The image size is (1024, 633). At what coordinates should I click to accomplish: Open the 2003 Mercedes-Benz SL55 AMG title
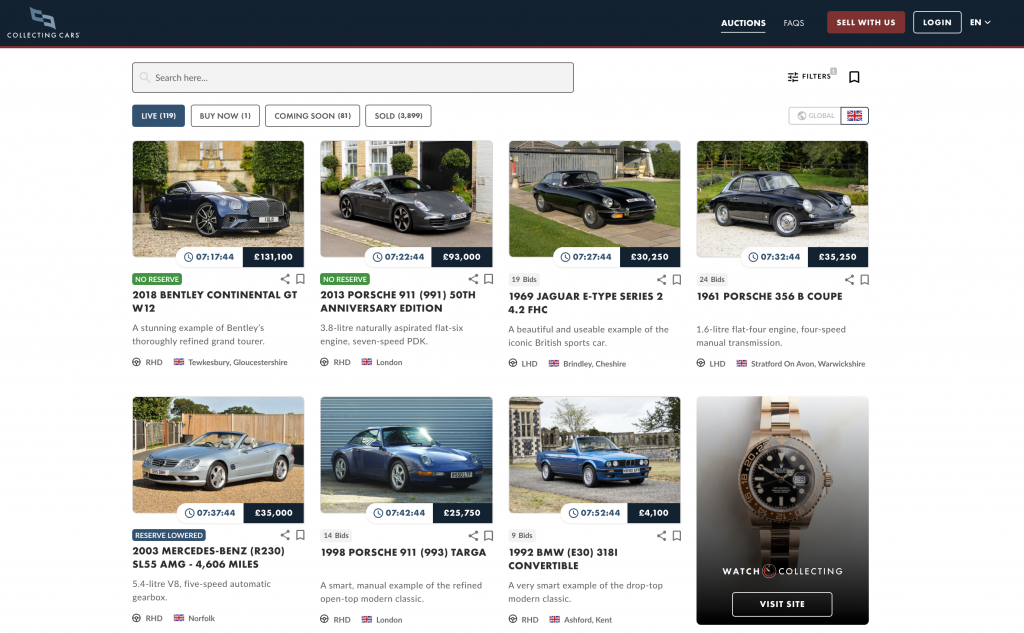coord(208,557)
